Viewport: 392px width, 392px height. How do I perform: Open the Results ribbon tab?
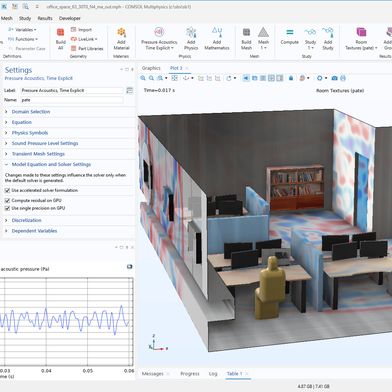pyautogui.click(x=45, y=18)
